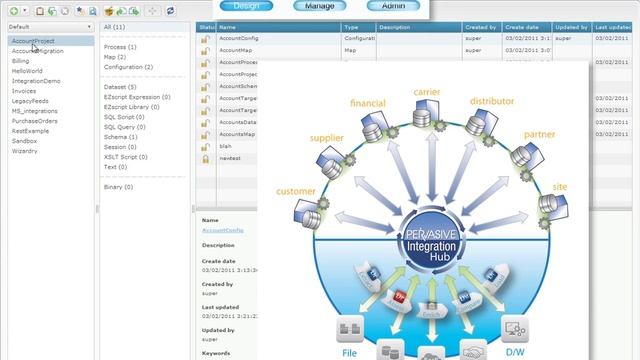Screen dimensions: 640x360
Task: Filter by Map (2)
Action: (115, 57)
